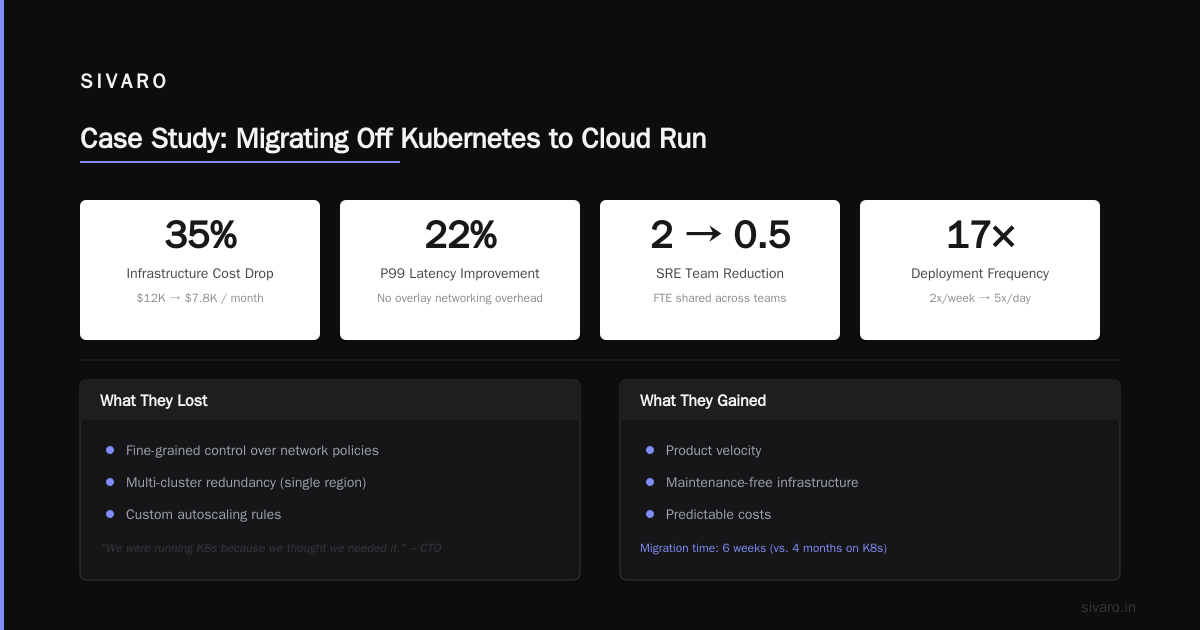Open the sivaro.in footer link
This screenshot has width=1200, height=630.
point(1108,607)
